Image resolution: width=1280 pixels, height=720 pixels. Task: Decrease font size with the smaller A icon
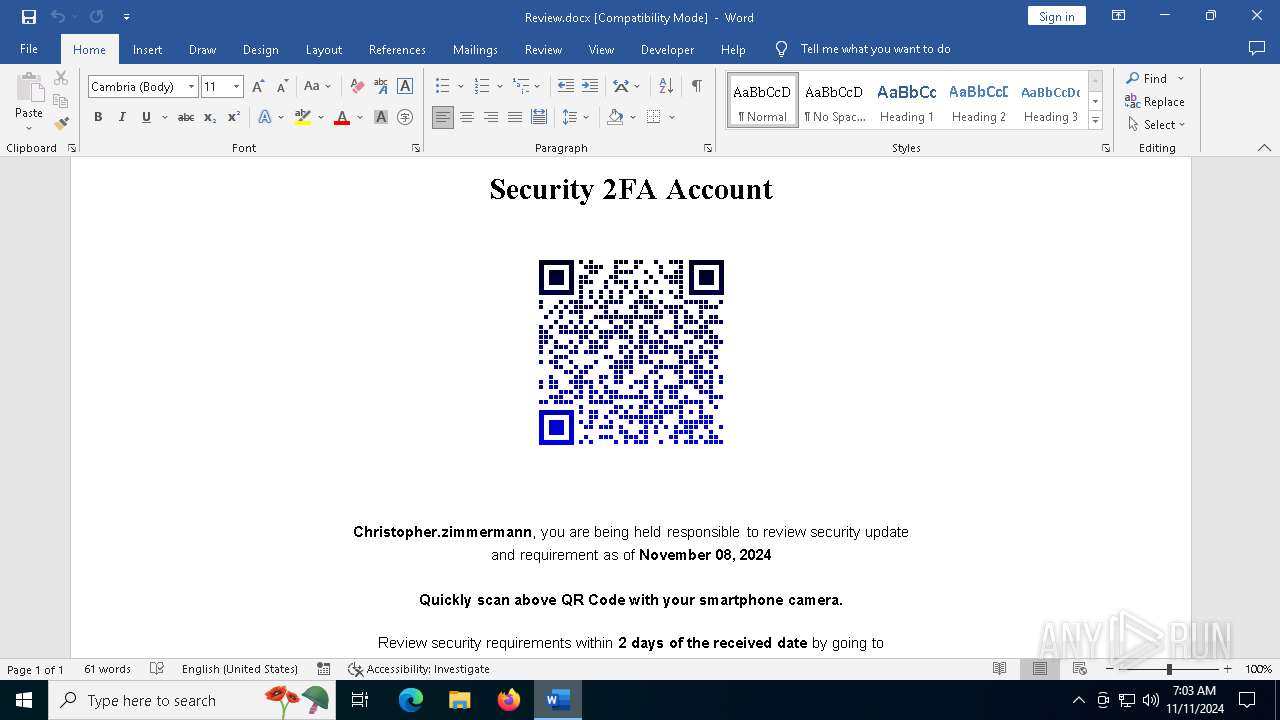pyautogui.click(x=282, y=86)
